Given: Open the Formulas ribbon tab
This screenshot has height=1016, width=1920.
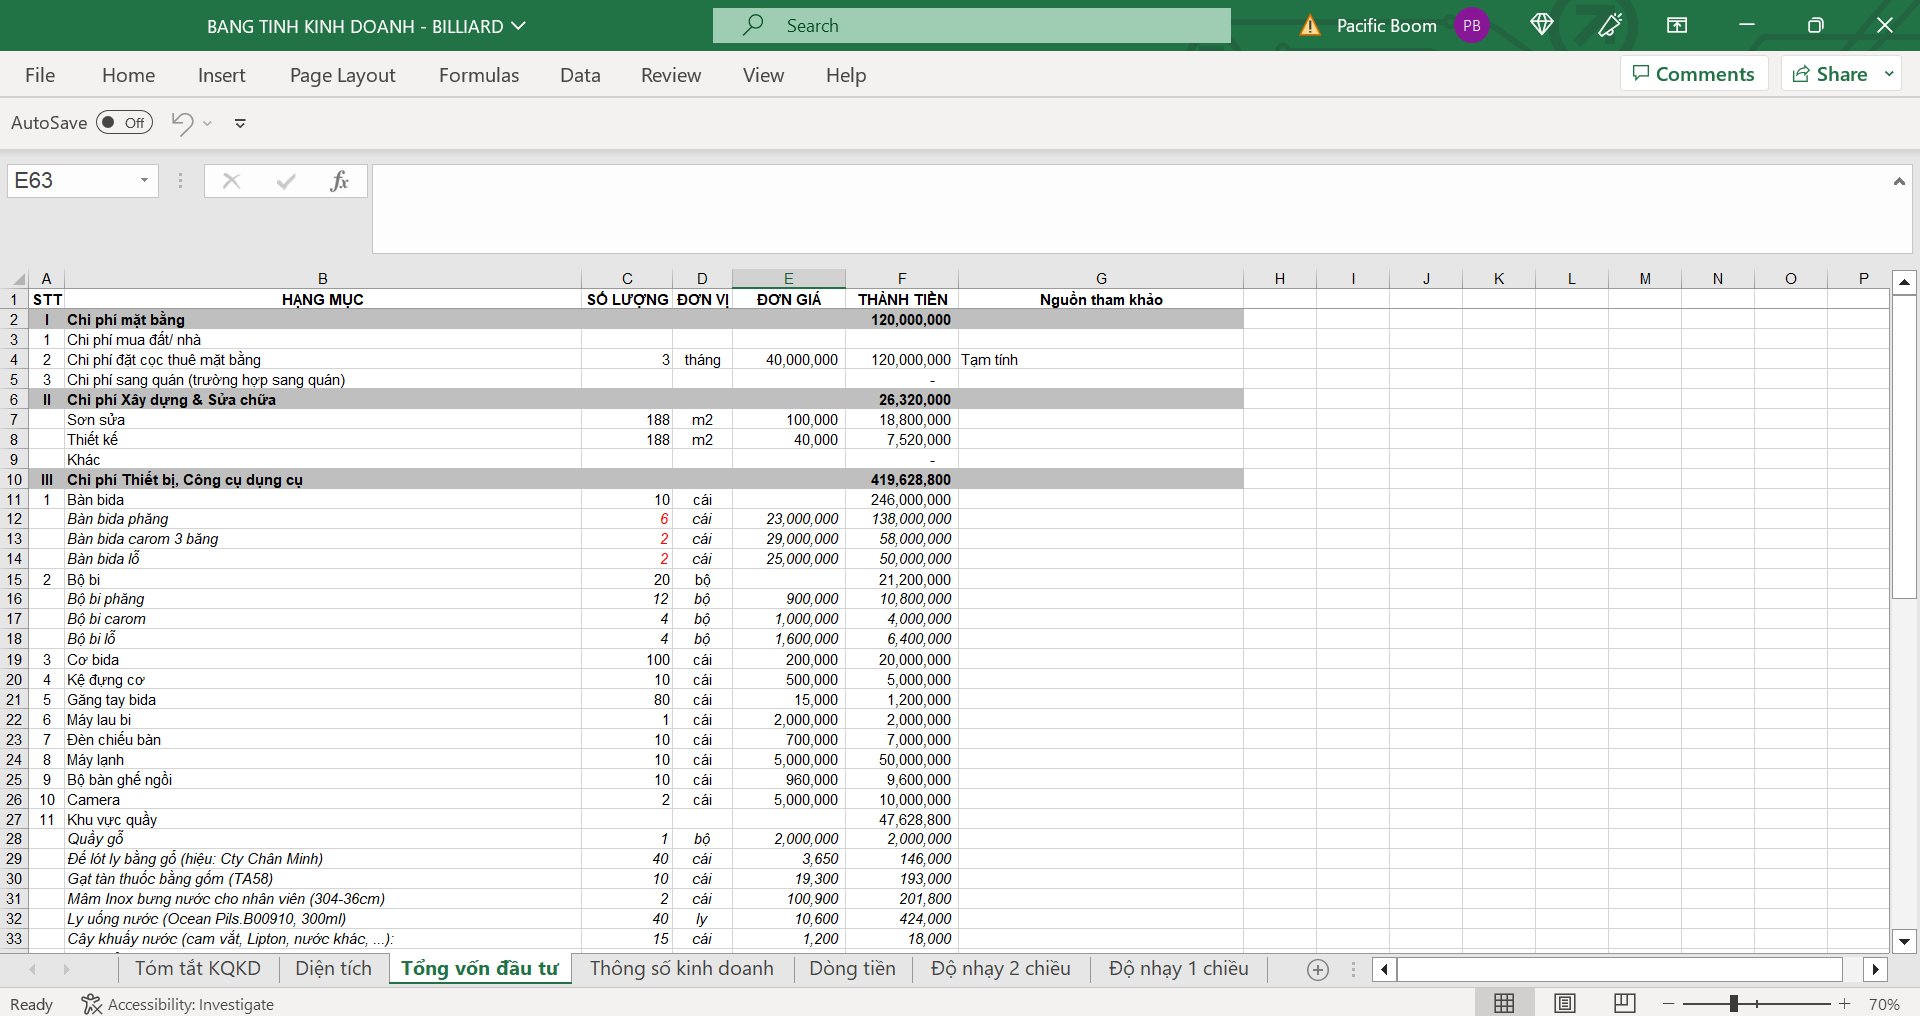Looking at the screenshot, I should click(478, 75).
